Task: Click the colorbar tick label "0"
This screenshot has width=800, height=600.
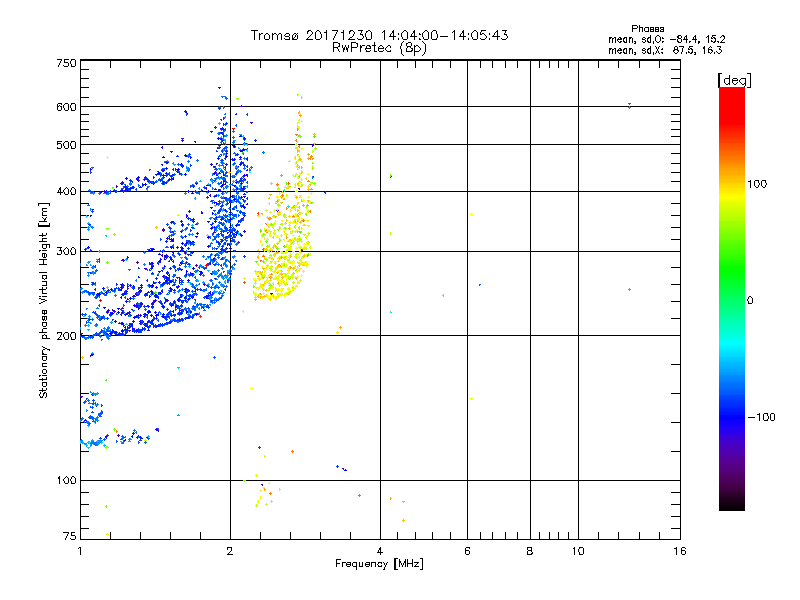Action: pos(750,301)
